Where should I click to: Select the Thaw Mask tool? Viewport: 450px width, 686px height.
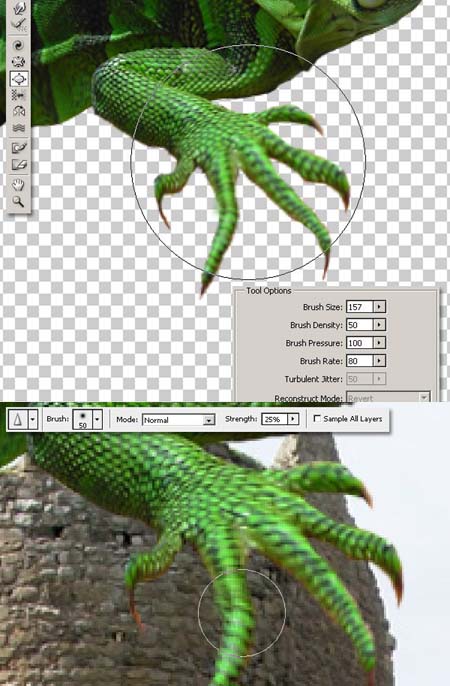click(x=19, y=164)
